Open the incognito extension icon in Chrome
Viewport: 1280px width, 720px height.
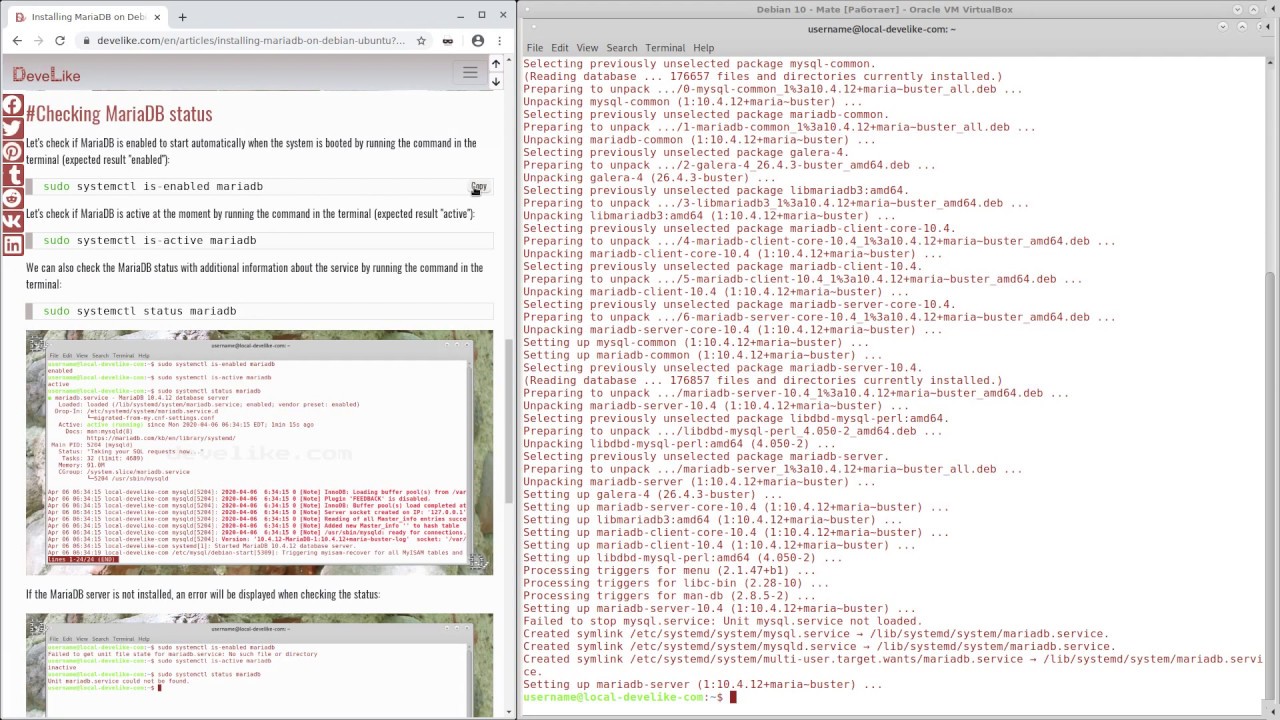point(448,41)
